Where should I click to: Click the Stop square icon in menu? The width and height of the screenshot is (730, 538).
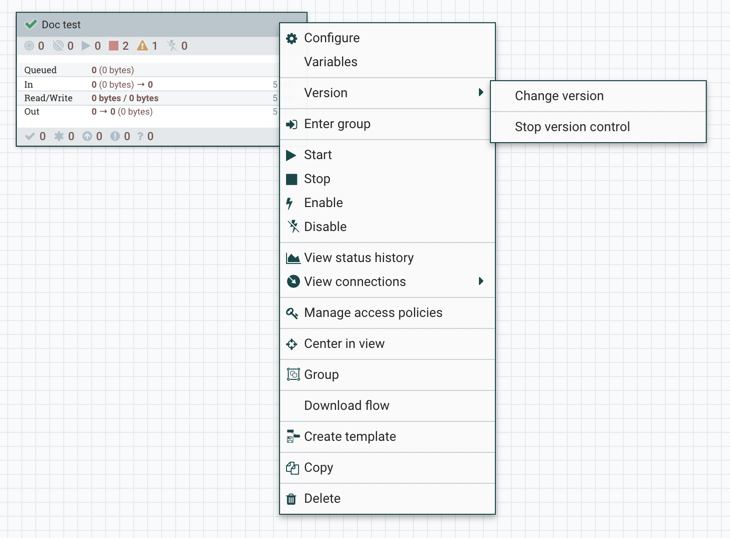tap(292, 179)
